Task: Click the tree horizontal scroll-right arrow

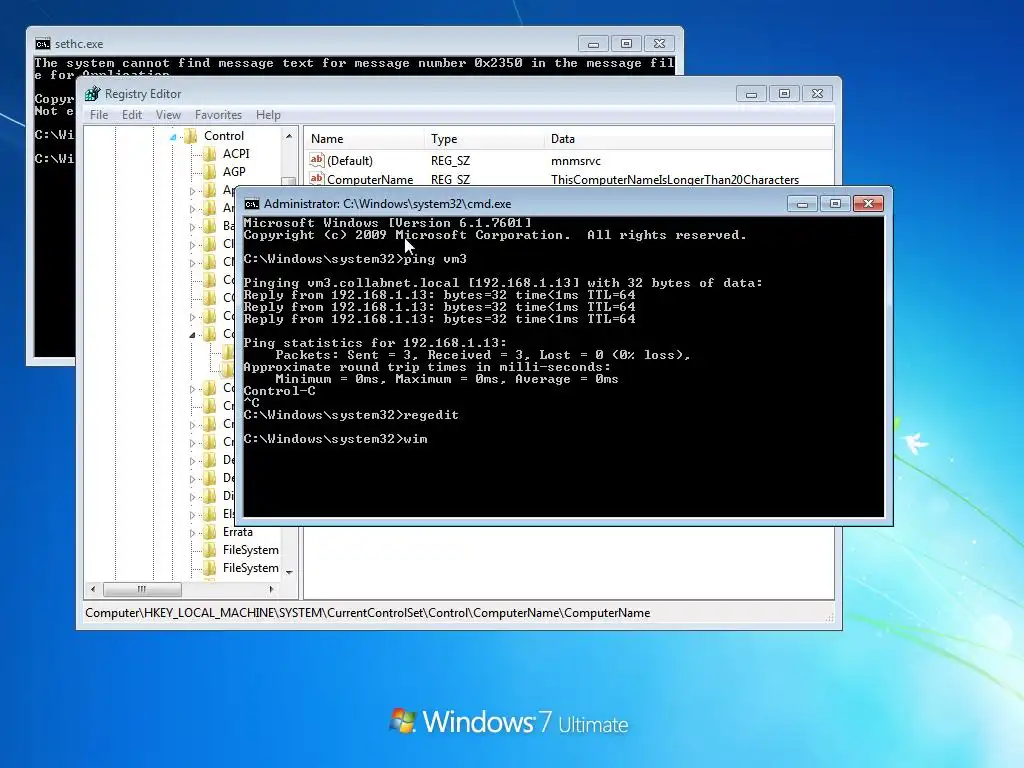Action: 272,589
